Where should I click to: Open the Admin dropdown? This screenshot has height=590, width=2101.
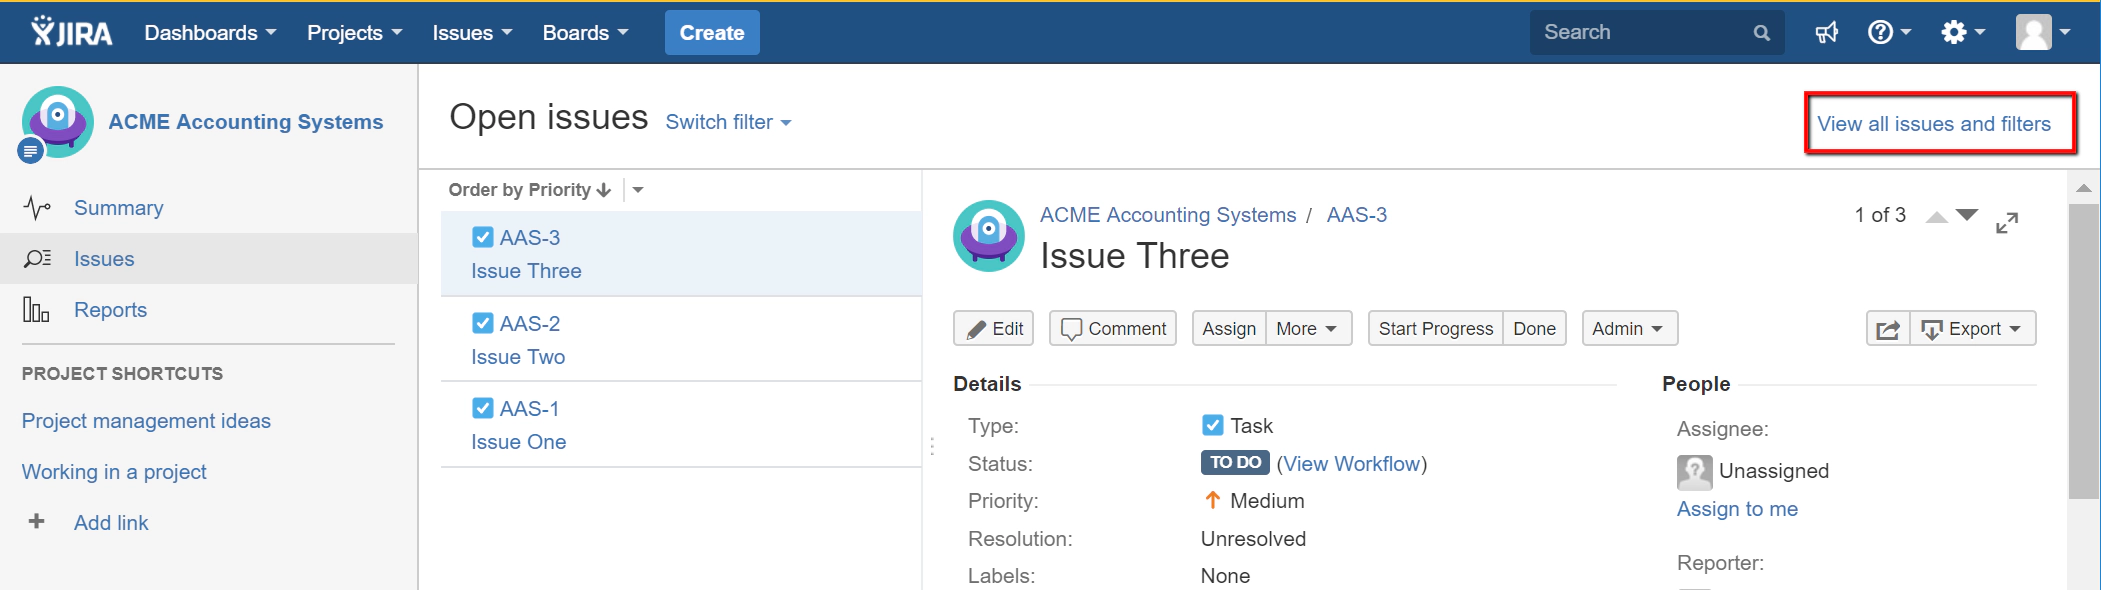(1629, 329)
